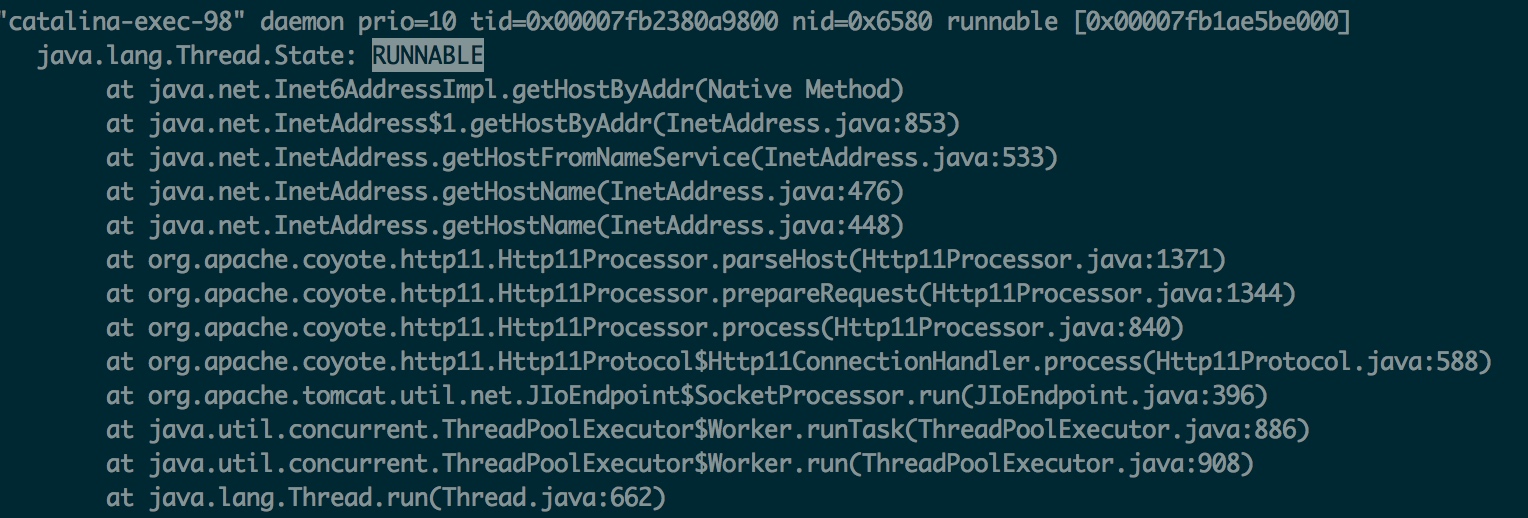Screen dimensions: 1528x518
Task: Click the getHostName frame at InetAddress.java:448
Action: coord(505,227)
